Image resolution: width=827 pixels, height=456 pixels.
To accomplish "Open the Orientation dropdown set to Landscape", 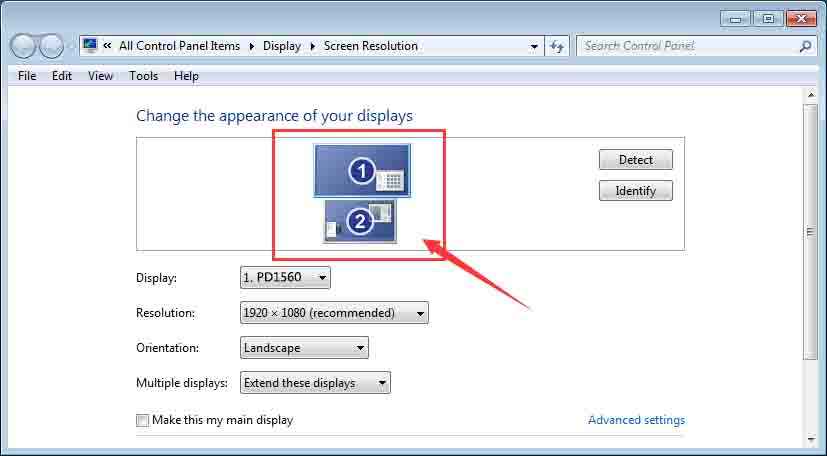I will pos(304,348).
